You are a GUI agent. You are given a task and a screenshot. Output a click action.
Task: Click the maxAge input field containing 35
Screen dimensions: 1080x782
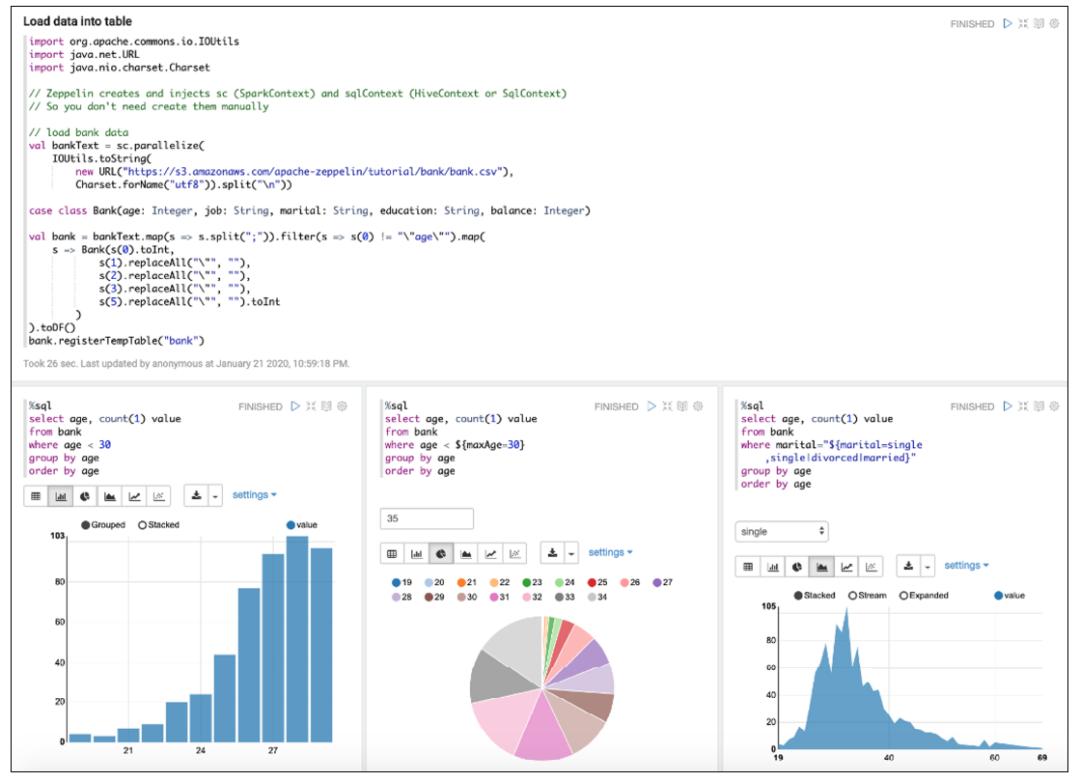[x=425, y=518]
